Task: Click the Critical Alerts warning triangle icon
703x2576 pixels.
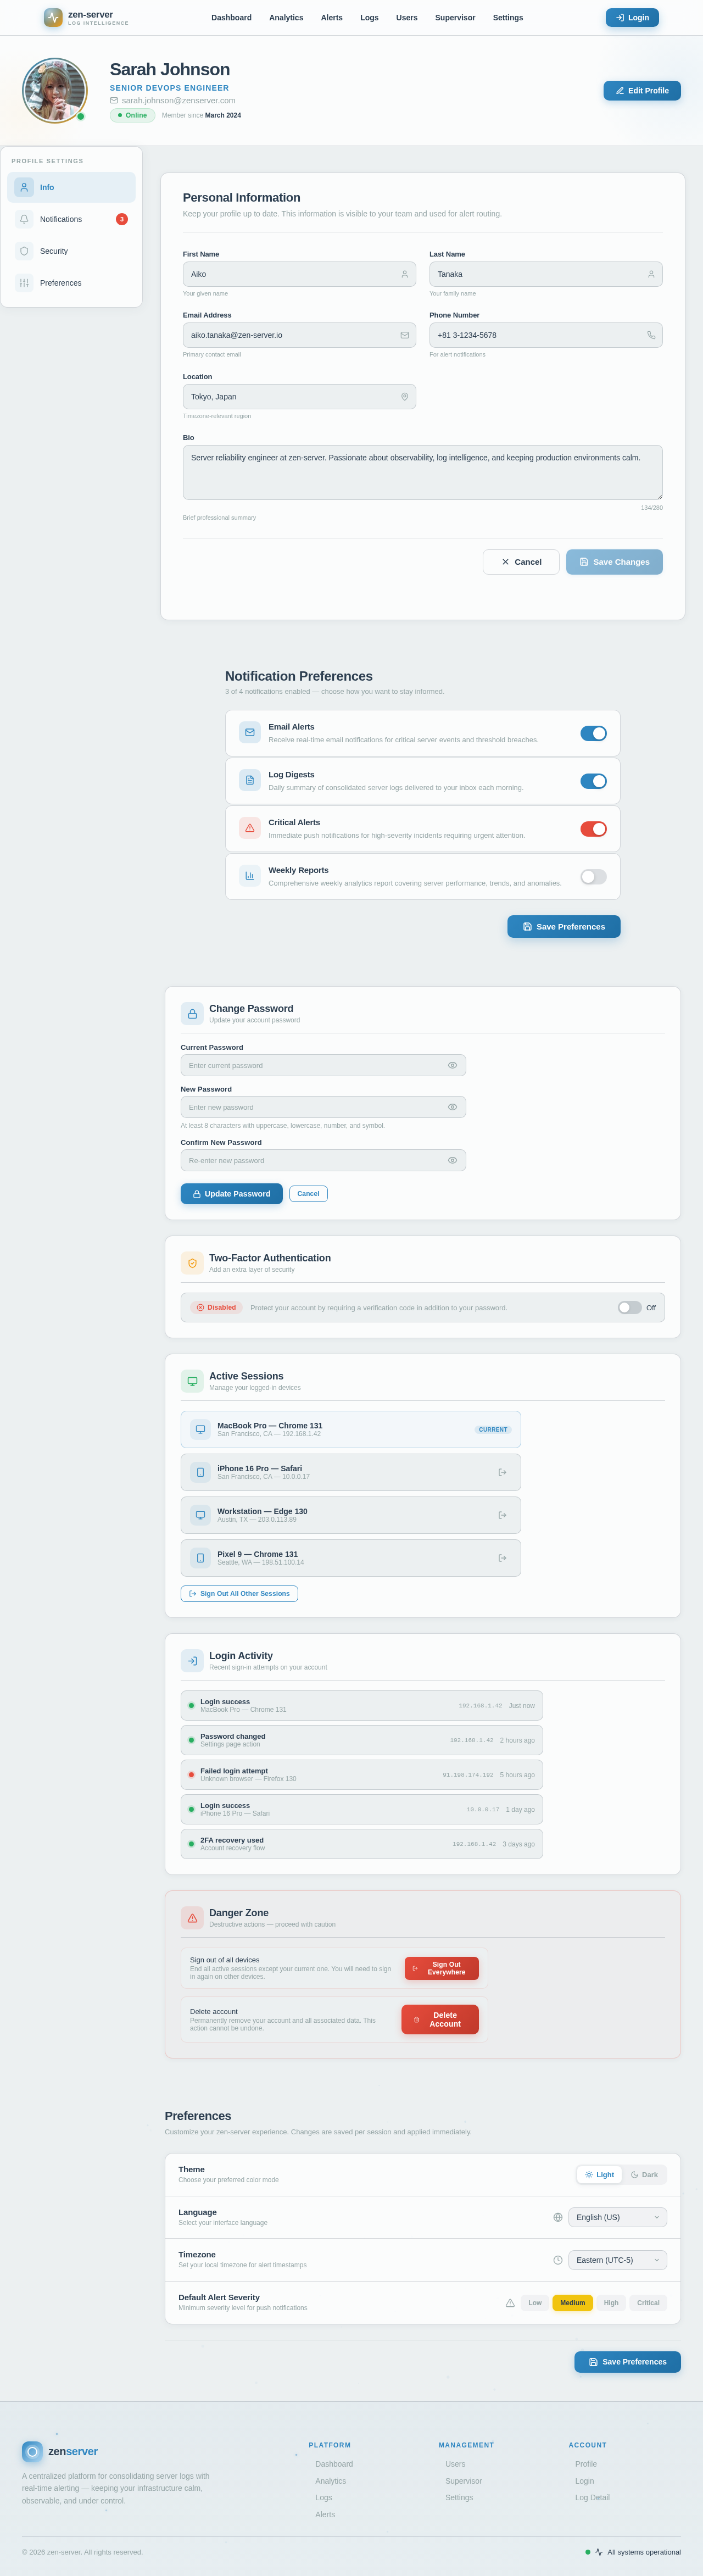Action: click(250, 828)
